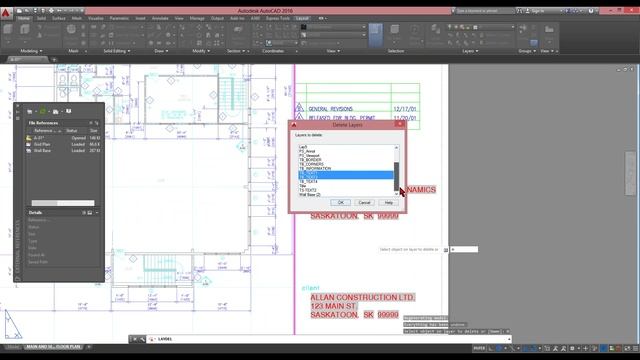Click the status bar customization icon at far right
640x360 pixels.
[x=635, y=348]
